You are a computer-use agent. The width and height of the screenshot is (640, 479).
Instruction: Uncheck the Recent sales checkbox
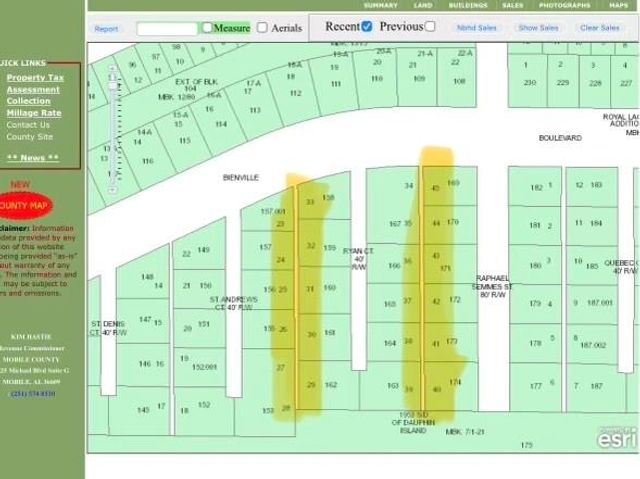[x=366, y=26]
